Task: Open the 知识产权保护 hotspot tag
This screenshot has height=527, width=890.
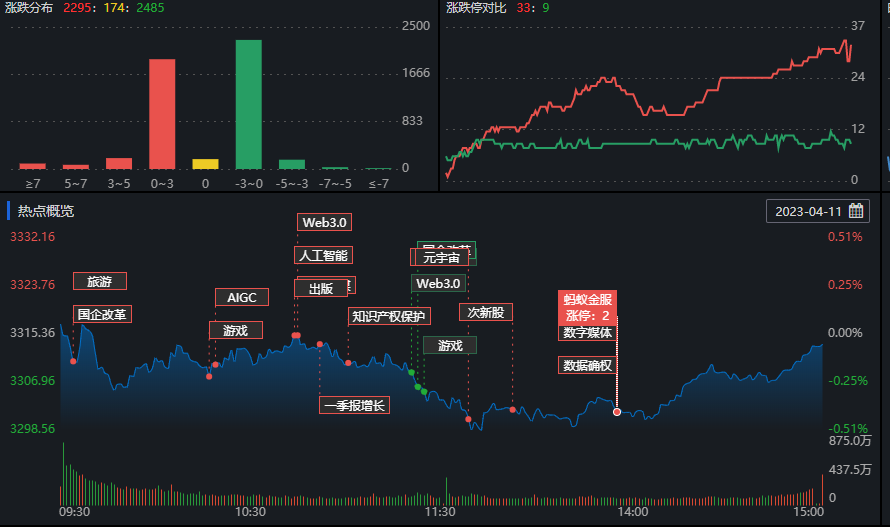Action: click(389, 316)
